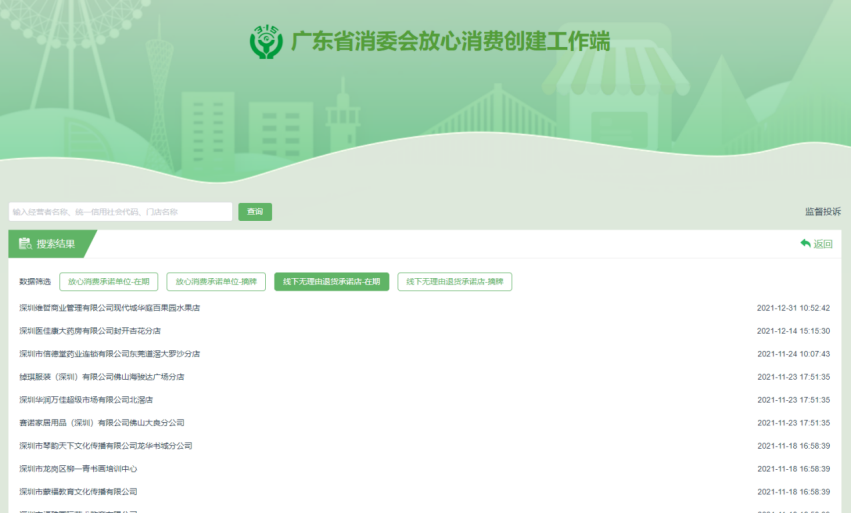851x514 pixels.
Task: Open the 信德堂药业连锁 store result
Action: pyautogui.click(x=110, y=354)
